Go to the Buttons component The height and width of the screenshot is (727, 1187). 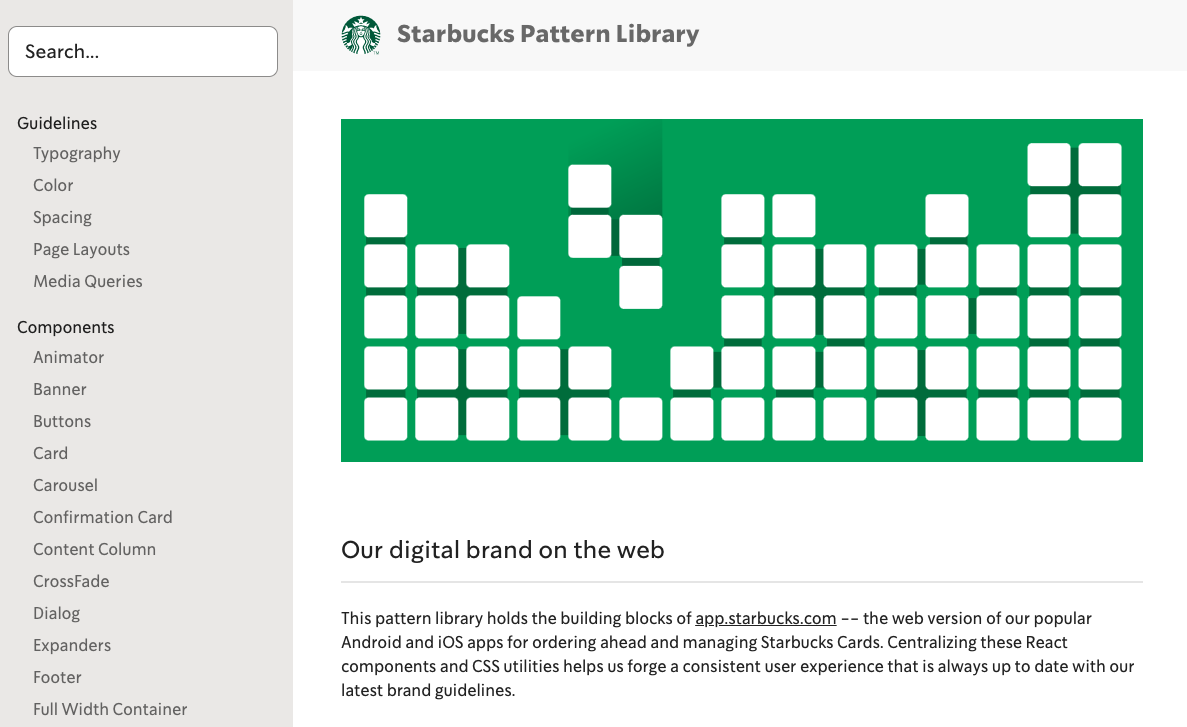tap(62, 421)
